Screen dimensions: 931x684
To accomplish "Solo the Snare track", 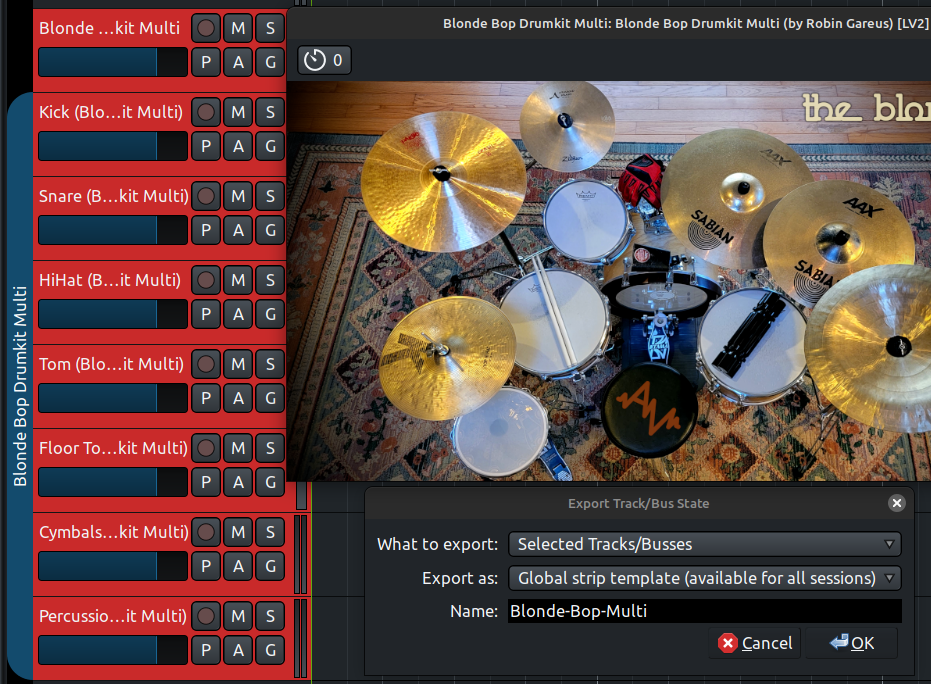I will tap(270, 196).
